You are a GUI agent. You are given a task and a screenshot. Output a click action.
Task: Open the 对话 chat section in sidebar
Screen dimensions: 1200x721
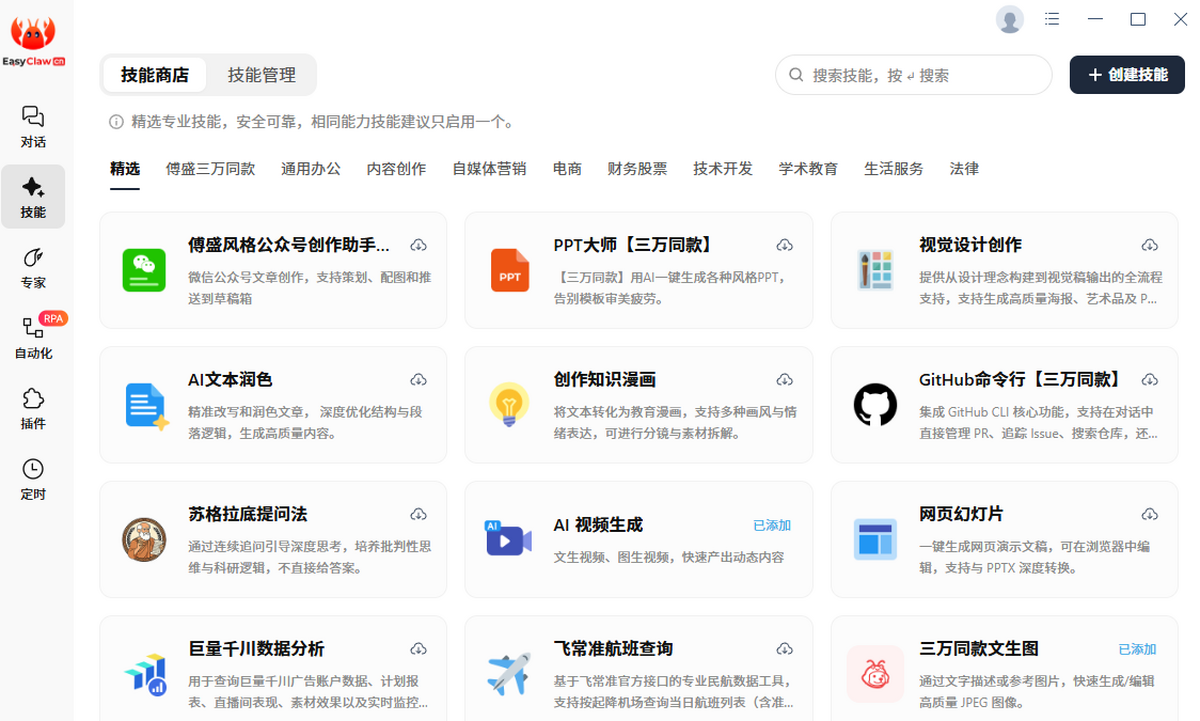pos(33,127)
